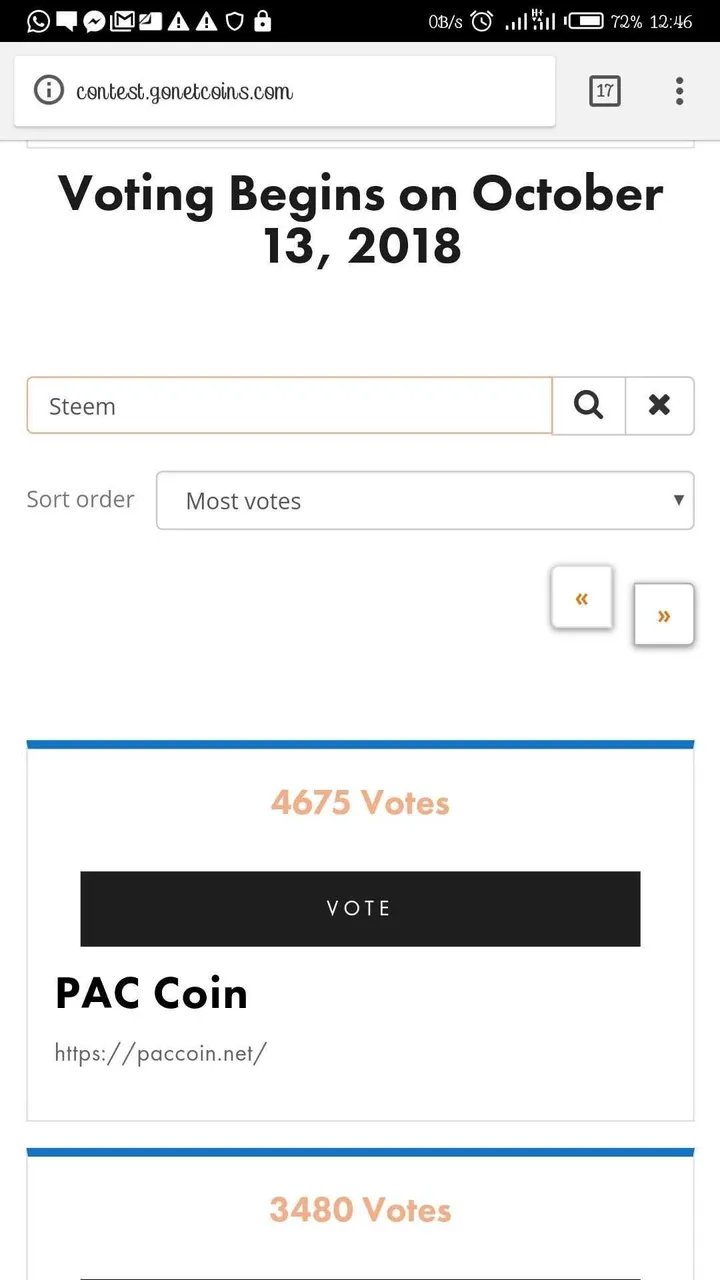Click VOTE button for PAC Coin
Viewport: 720px width, 1280px height.
[360, 908]
